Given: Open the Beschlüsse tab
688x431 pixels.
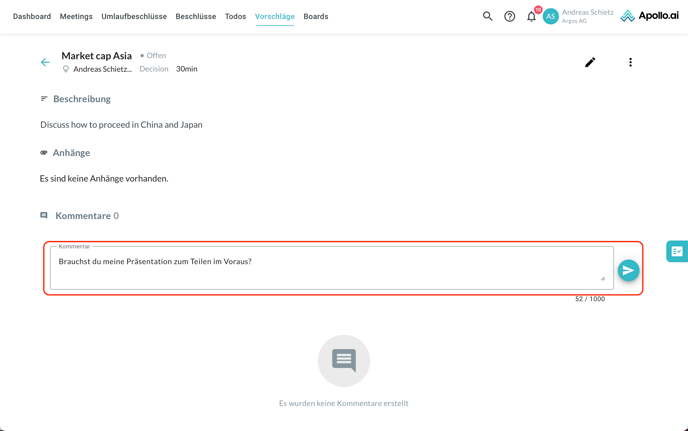Looking at the screenshot, I should [196, 16].
